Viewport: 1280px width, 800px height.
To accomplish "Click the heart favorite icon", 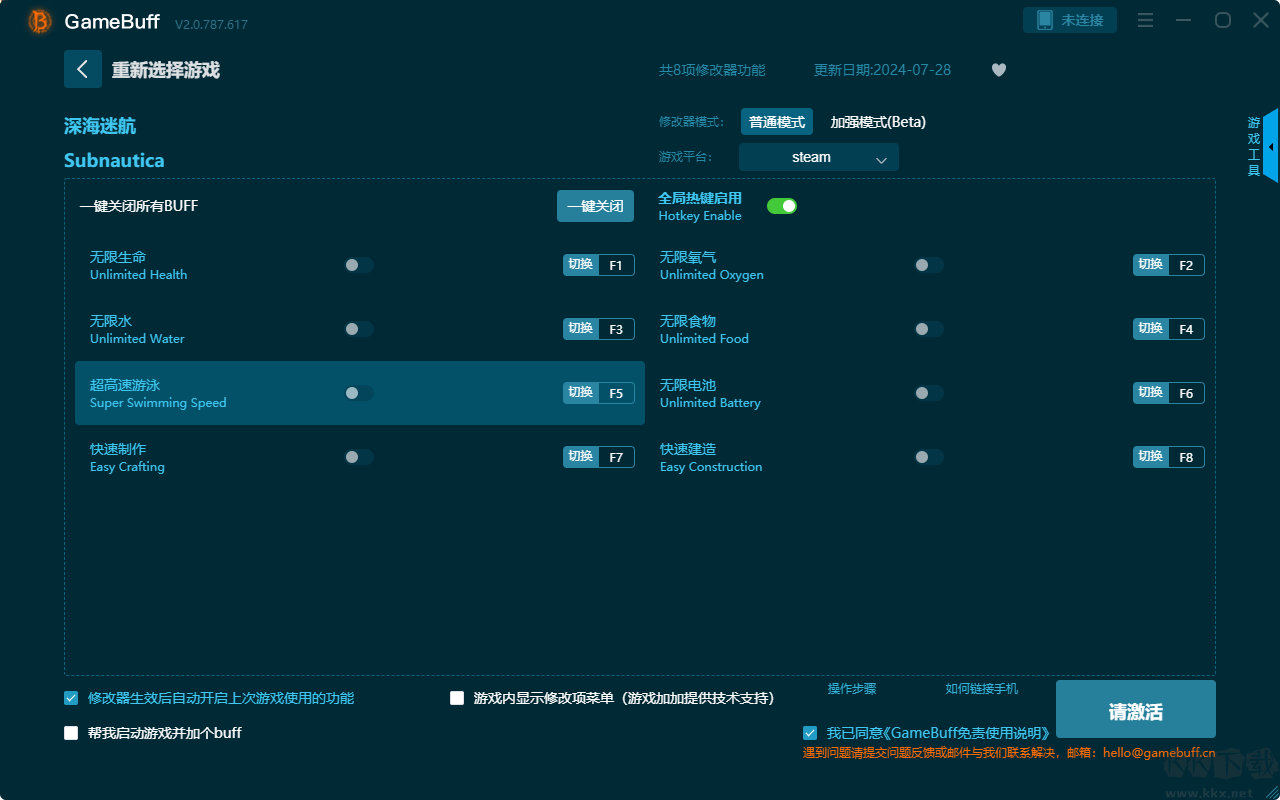I will point(999,70).
